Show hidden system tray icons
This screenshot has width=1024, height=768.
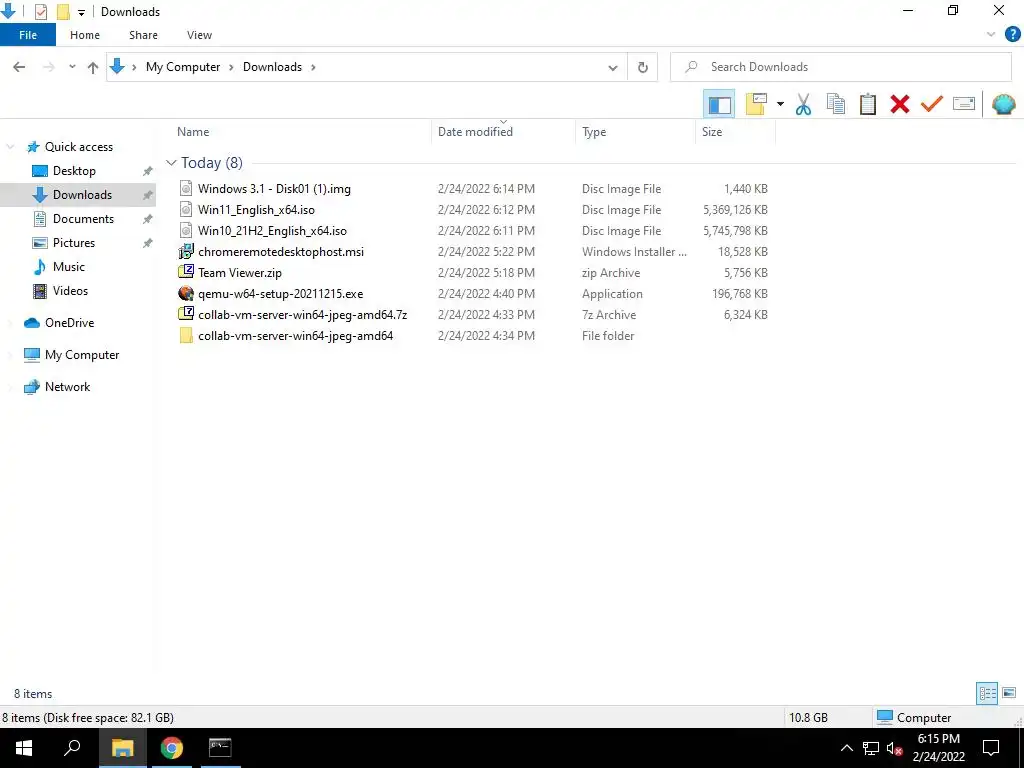tap(846, 748)
